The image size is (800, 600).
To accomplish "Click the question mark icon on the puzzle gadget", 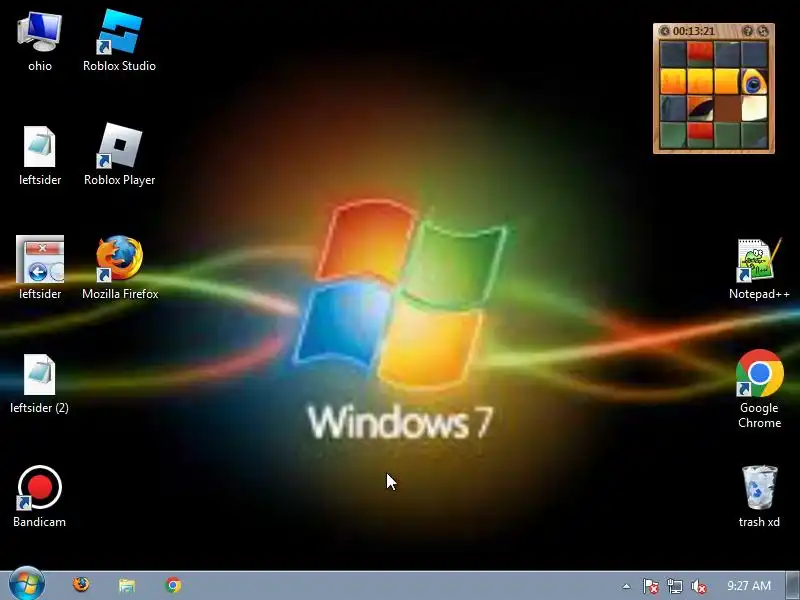I will point(747,31).
